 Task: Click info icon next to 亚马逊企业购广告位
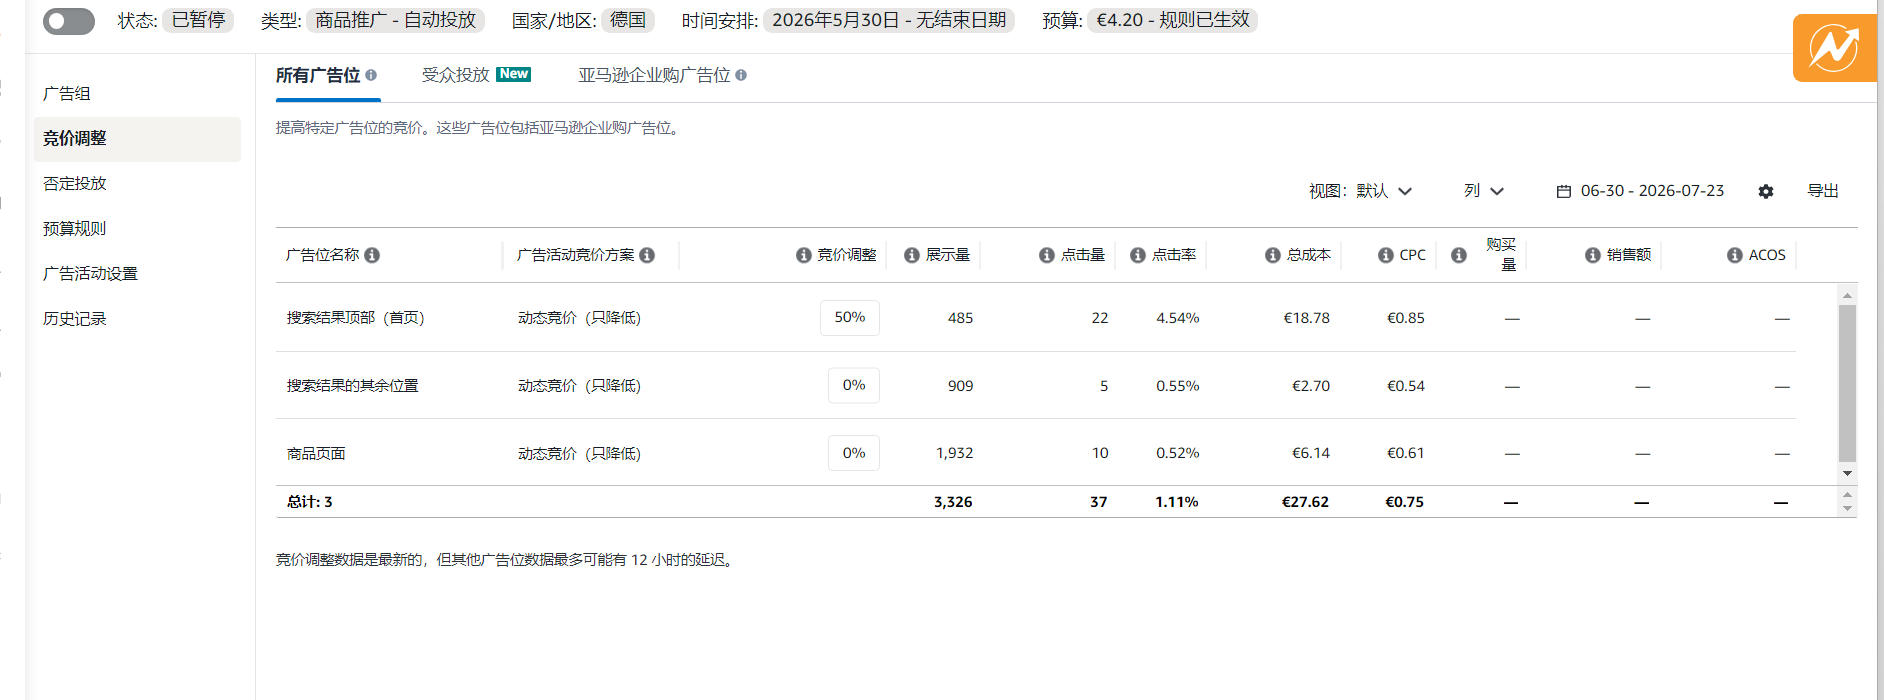pyautogui.click(x=741, y=75)
